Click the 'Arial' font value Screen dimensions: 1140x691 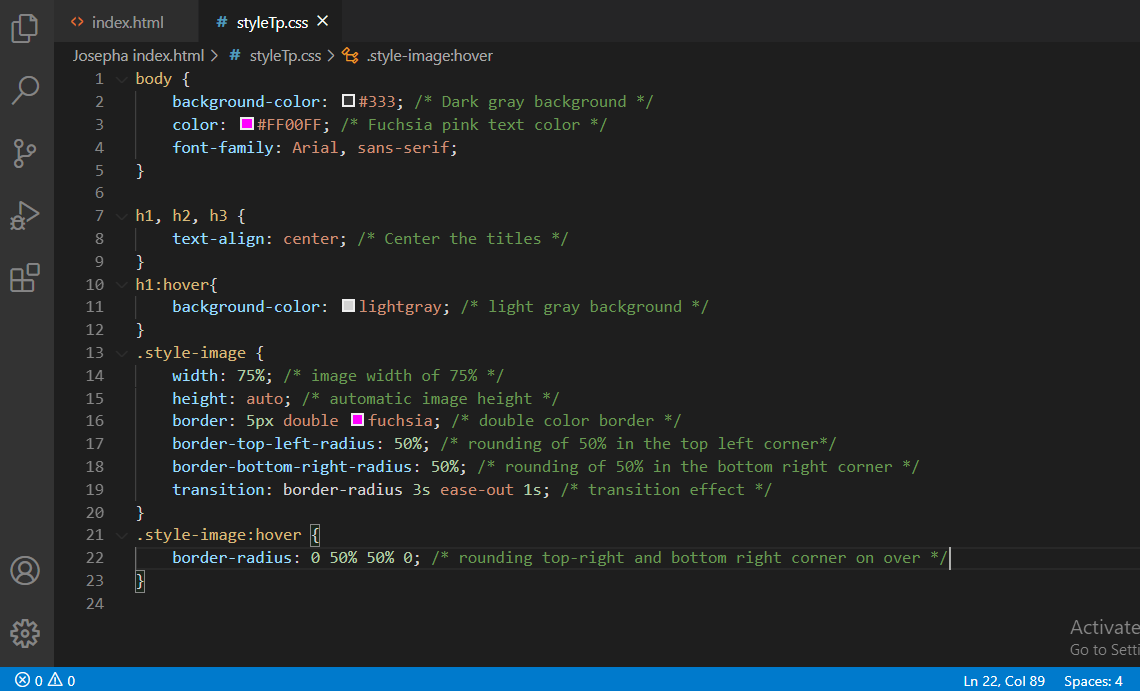315,148
